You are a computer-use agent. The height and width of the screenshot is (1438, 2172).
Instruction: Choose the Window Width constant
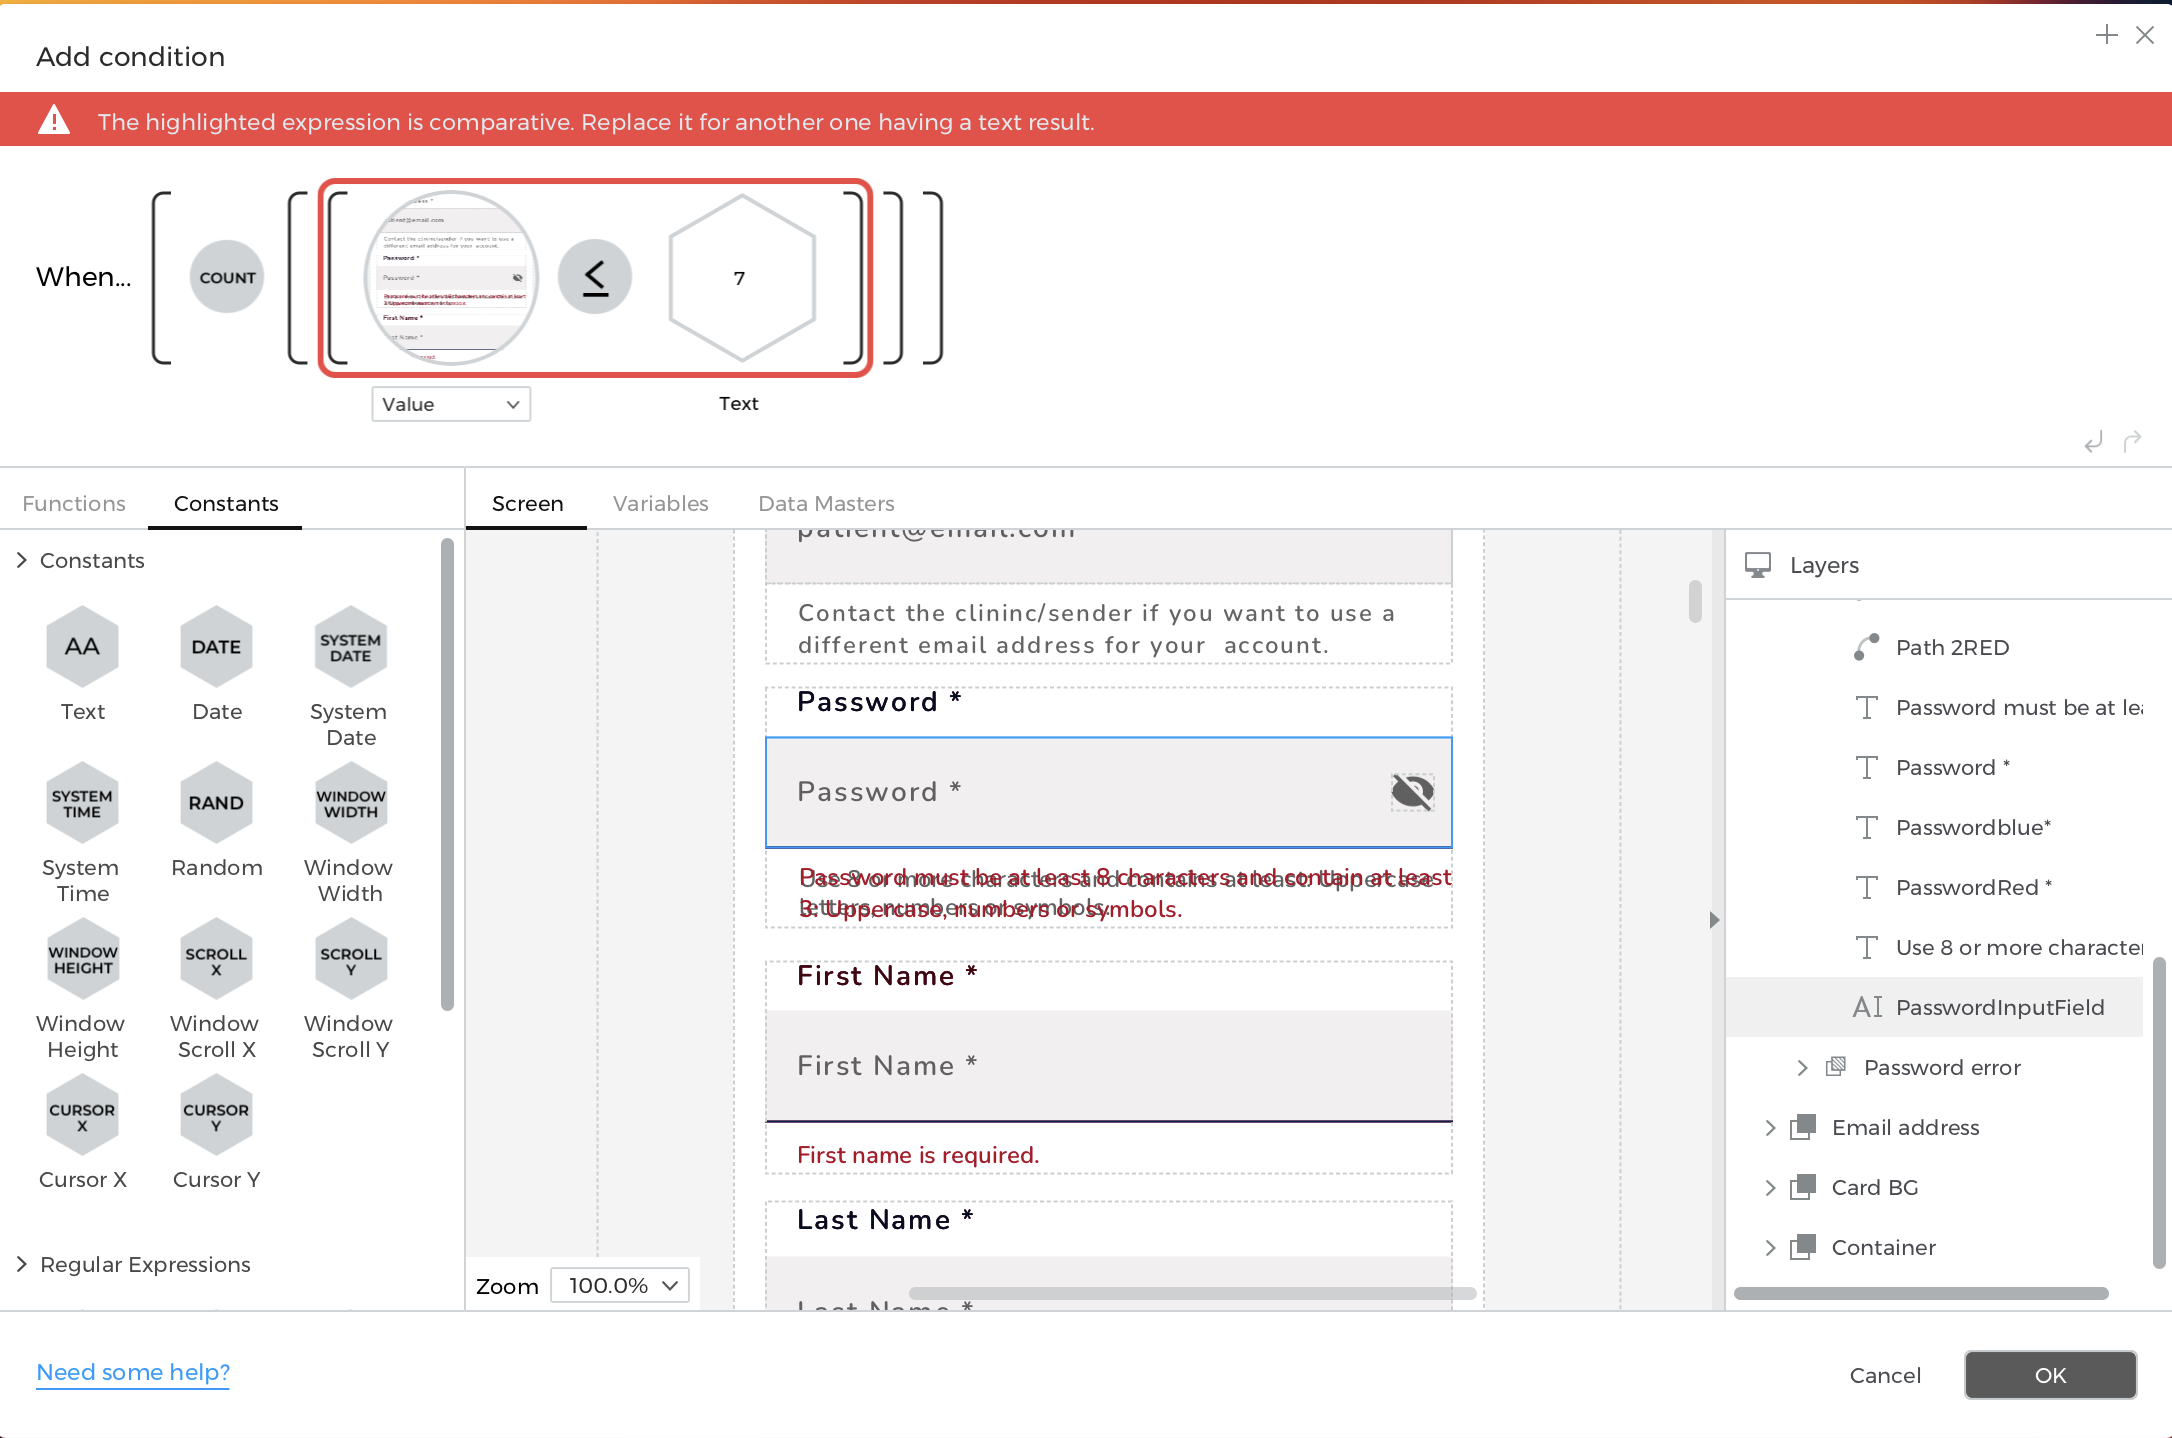click(x=350, y=803)
